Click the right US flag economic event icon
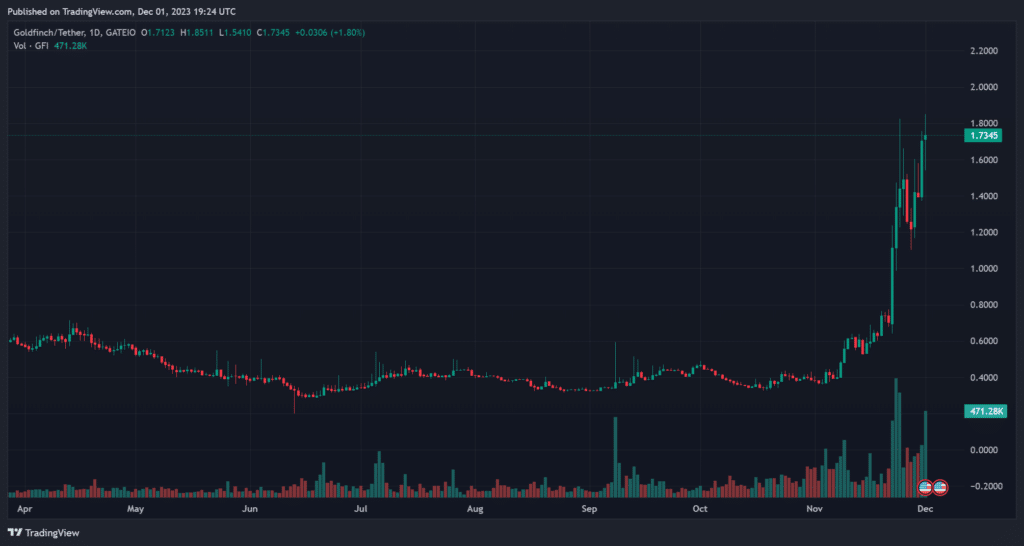1024x546 pixels. (940, 487)
